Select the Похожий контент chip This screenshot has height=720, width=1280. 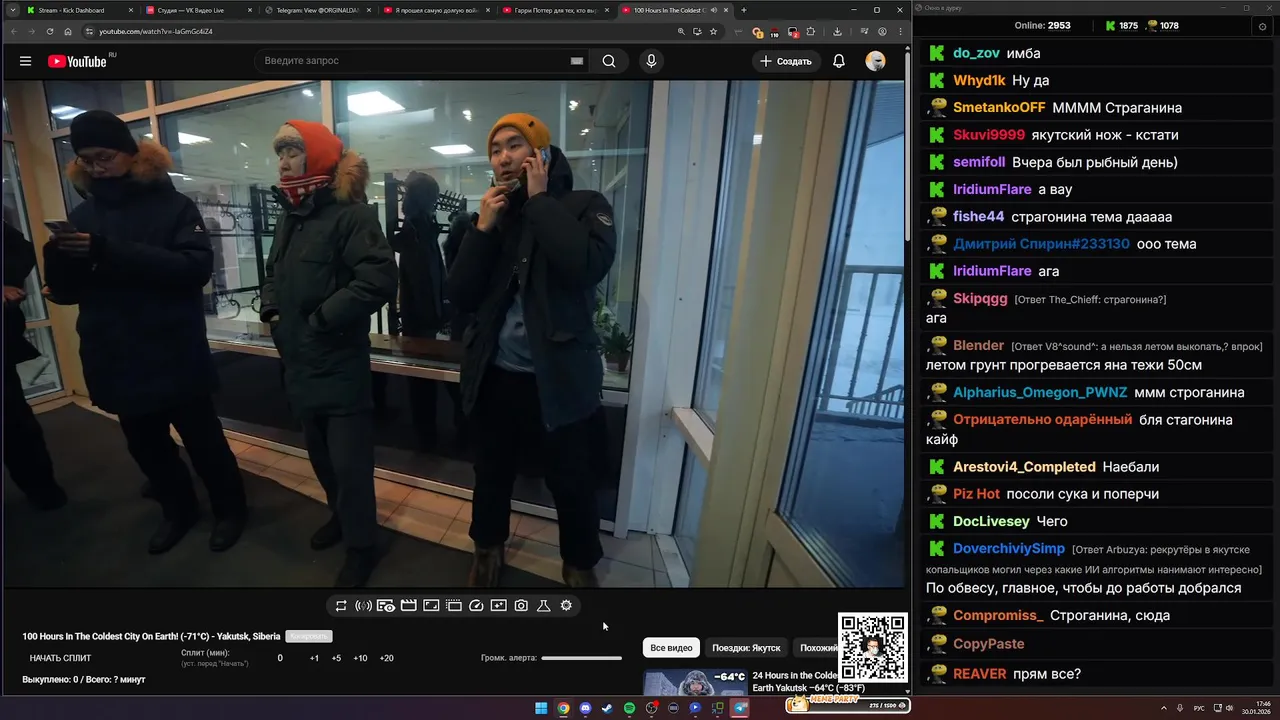tap(818, 648)
